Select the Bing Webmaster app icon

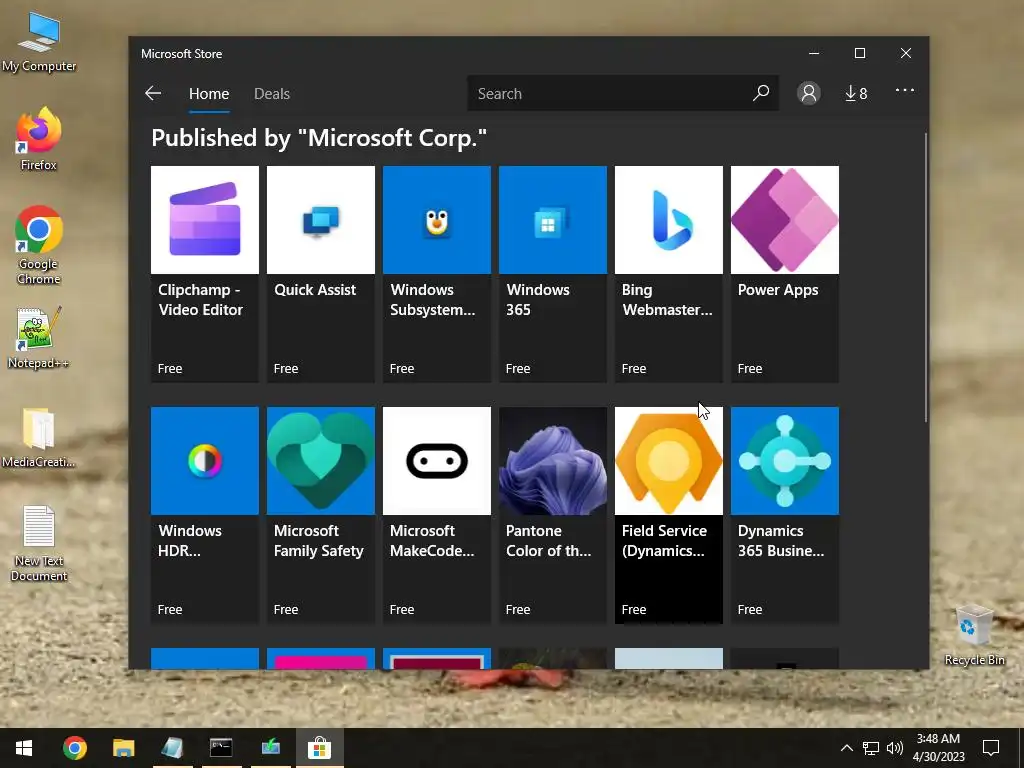tap(669, 219)
